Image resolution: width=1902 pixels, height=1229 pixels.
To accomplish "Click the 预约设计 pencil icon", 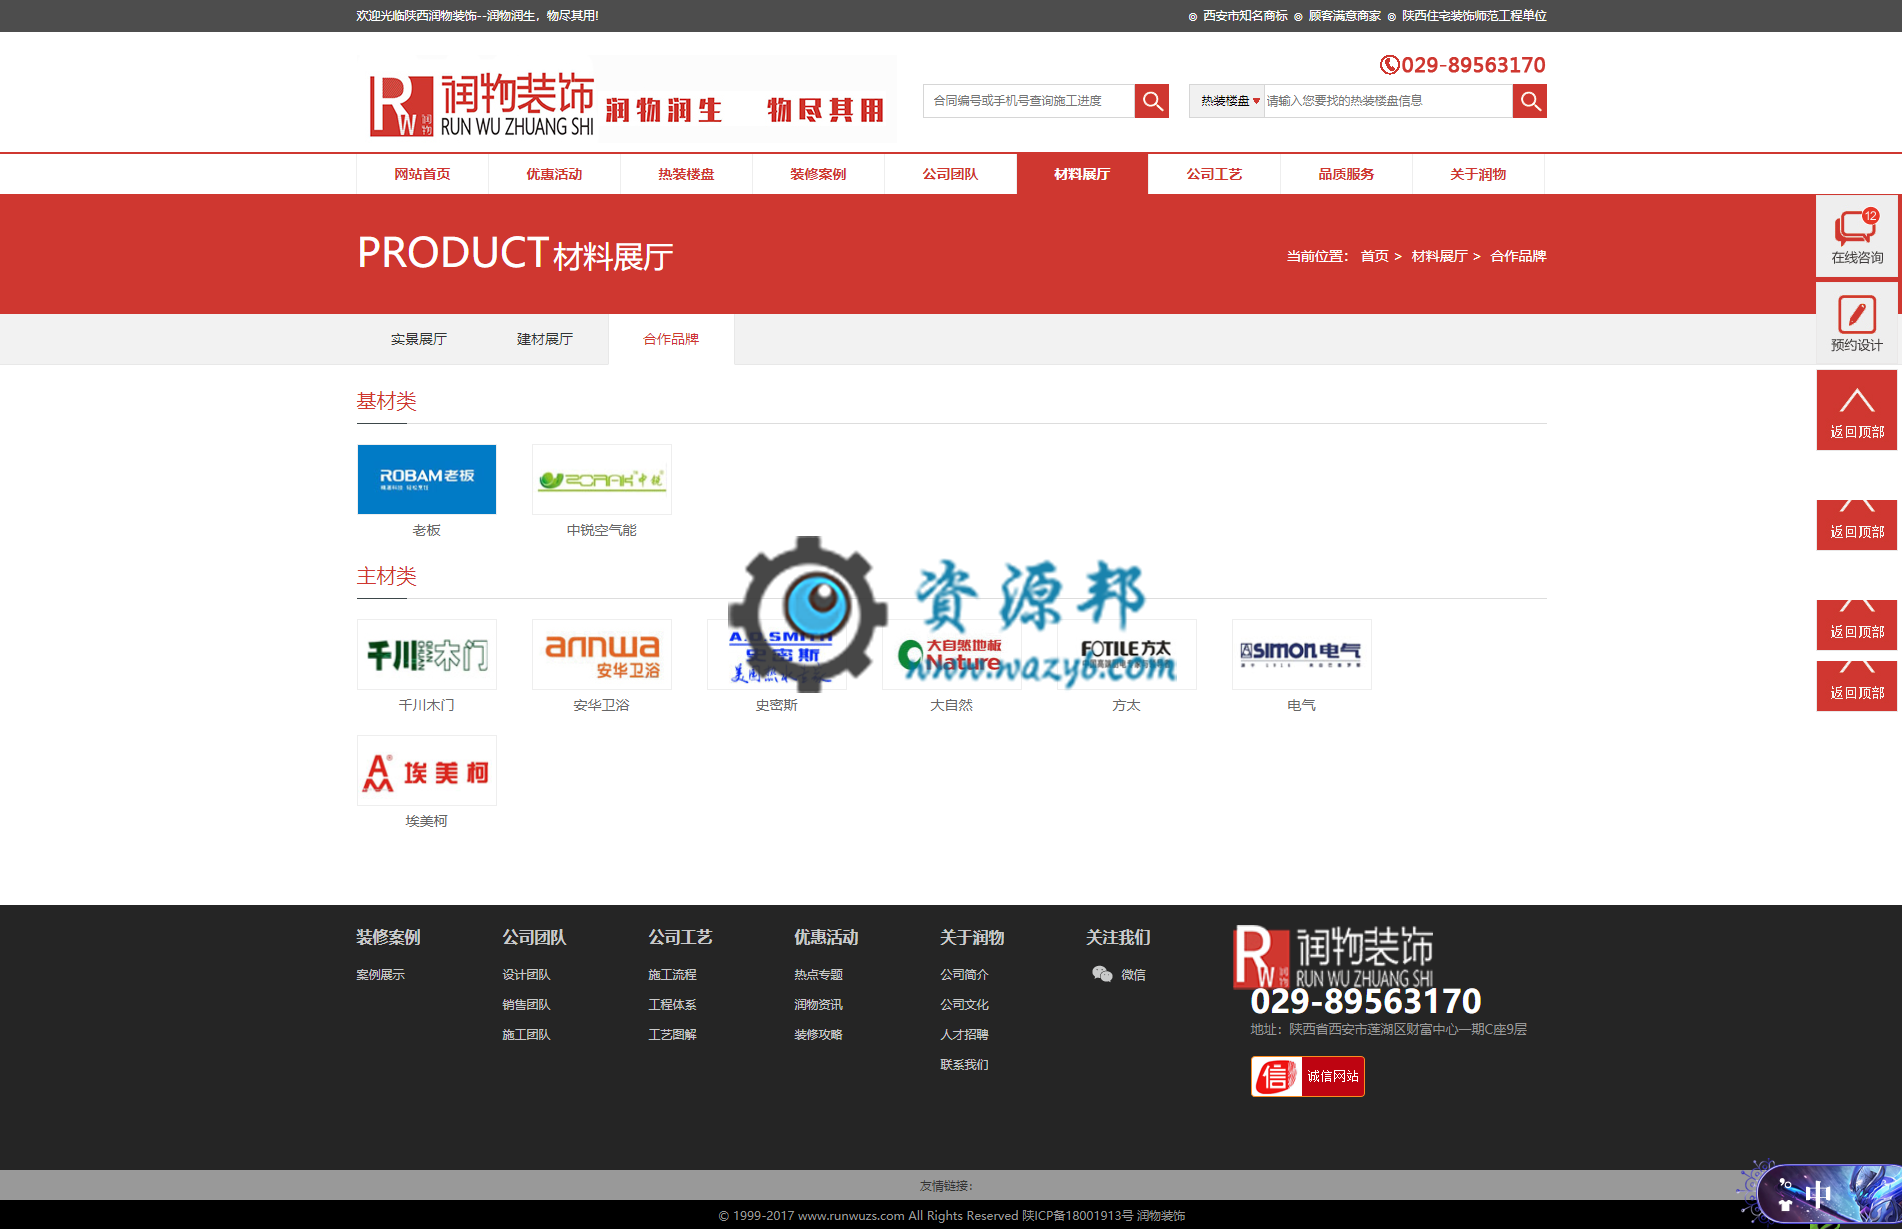I will tap(1857, 314).
